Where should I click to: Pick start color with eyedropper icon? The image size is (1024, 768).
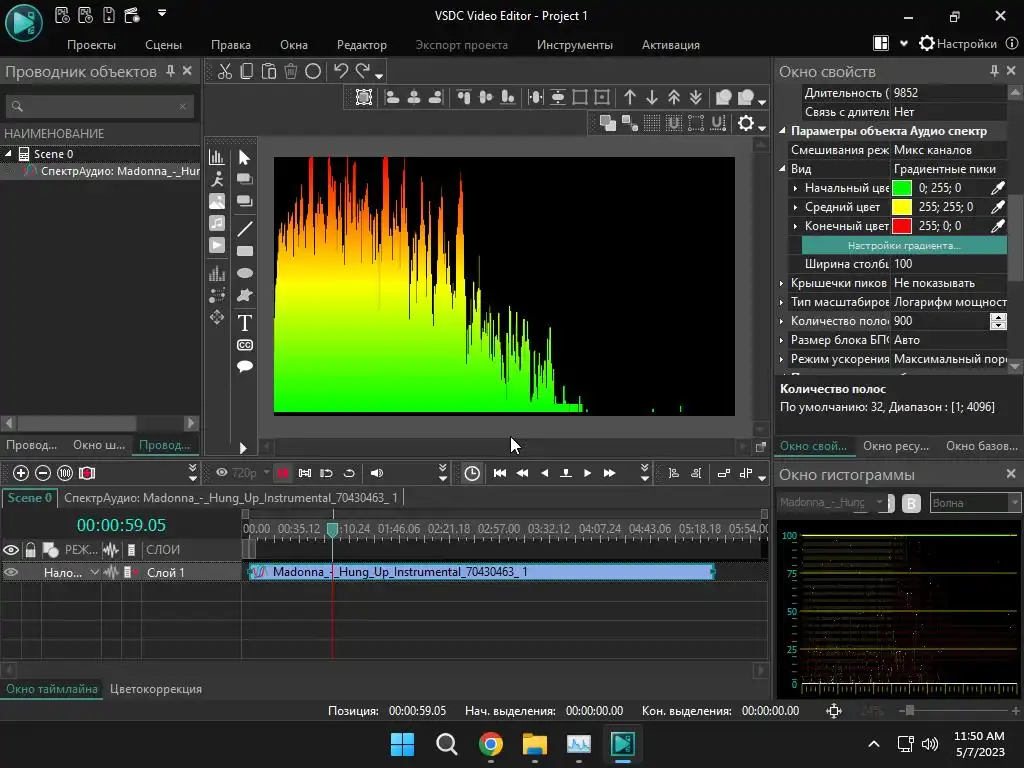click(997, 188)
